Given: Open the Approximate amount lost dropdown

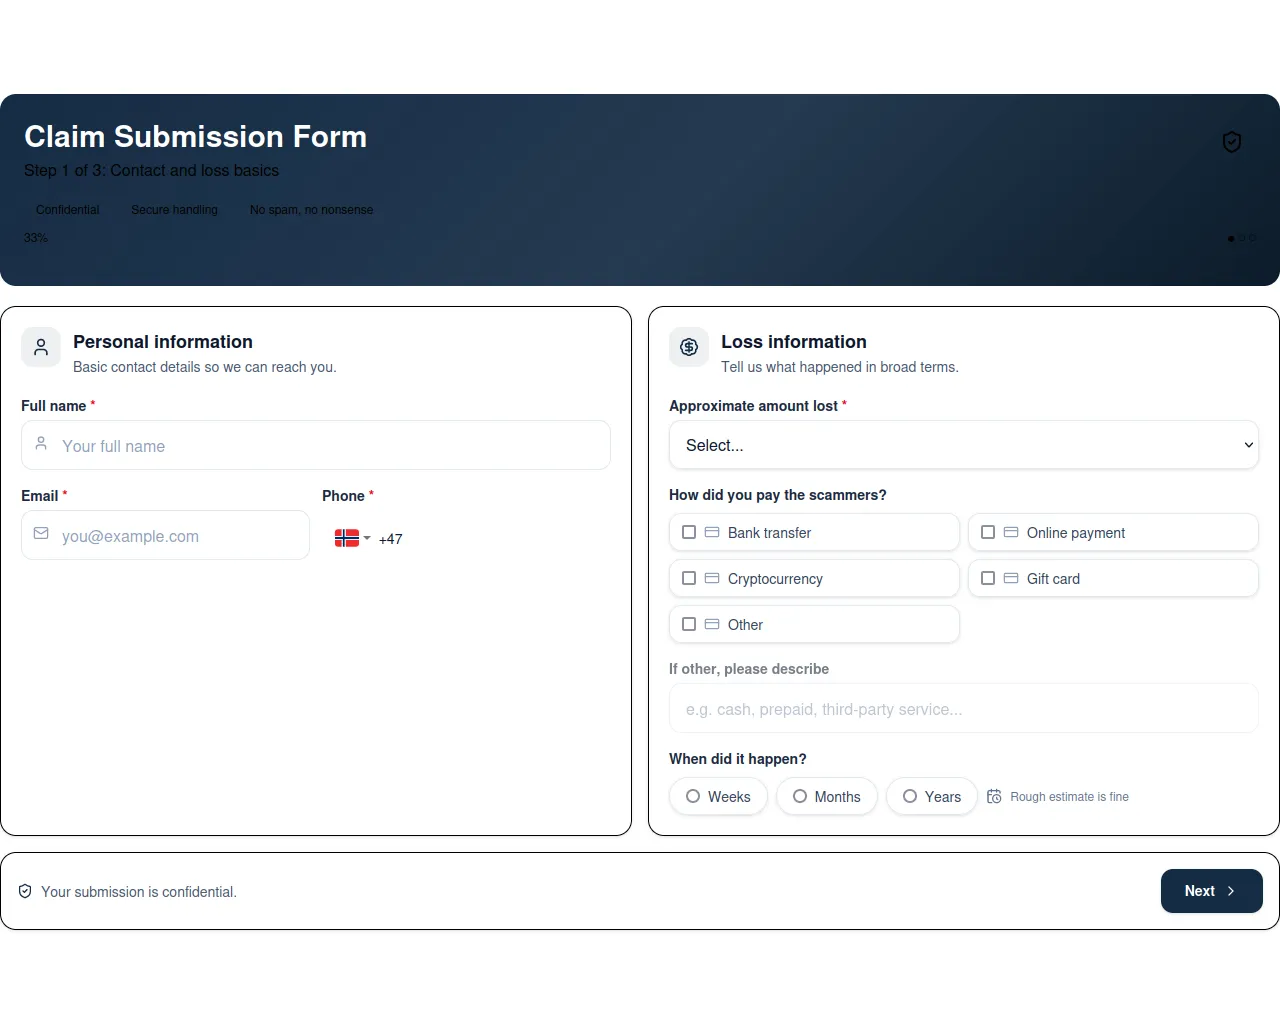Looking at the screenshot, I should pos(963,445).
